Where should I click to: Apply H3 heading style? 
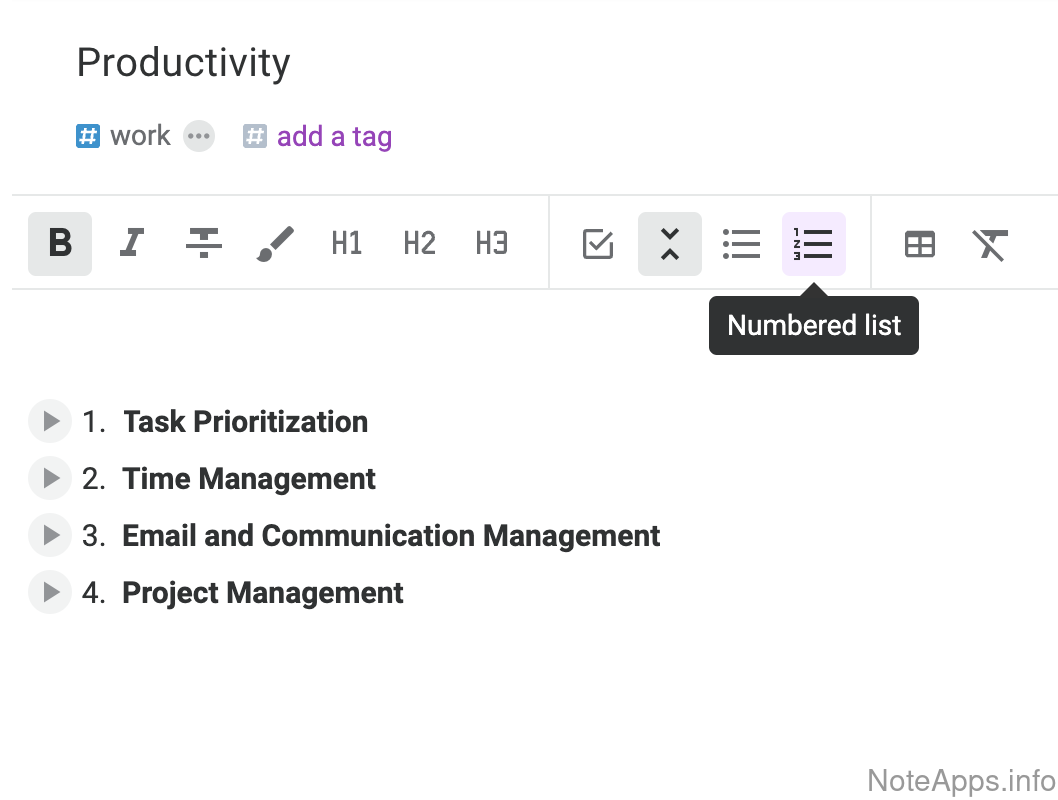tap(491, 243)
